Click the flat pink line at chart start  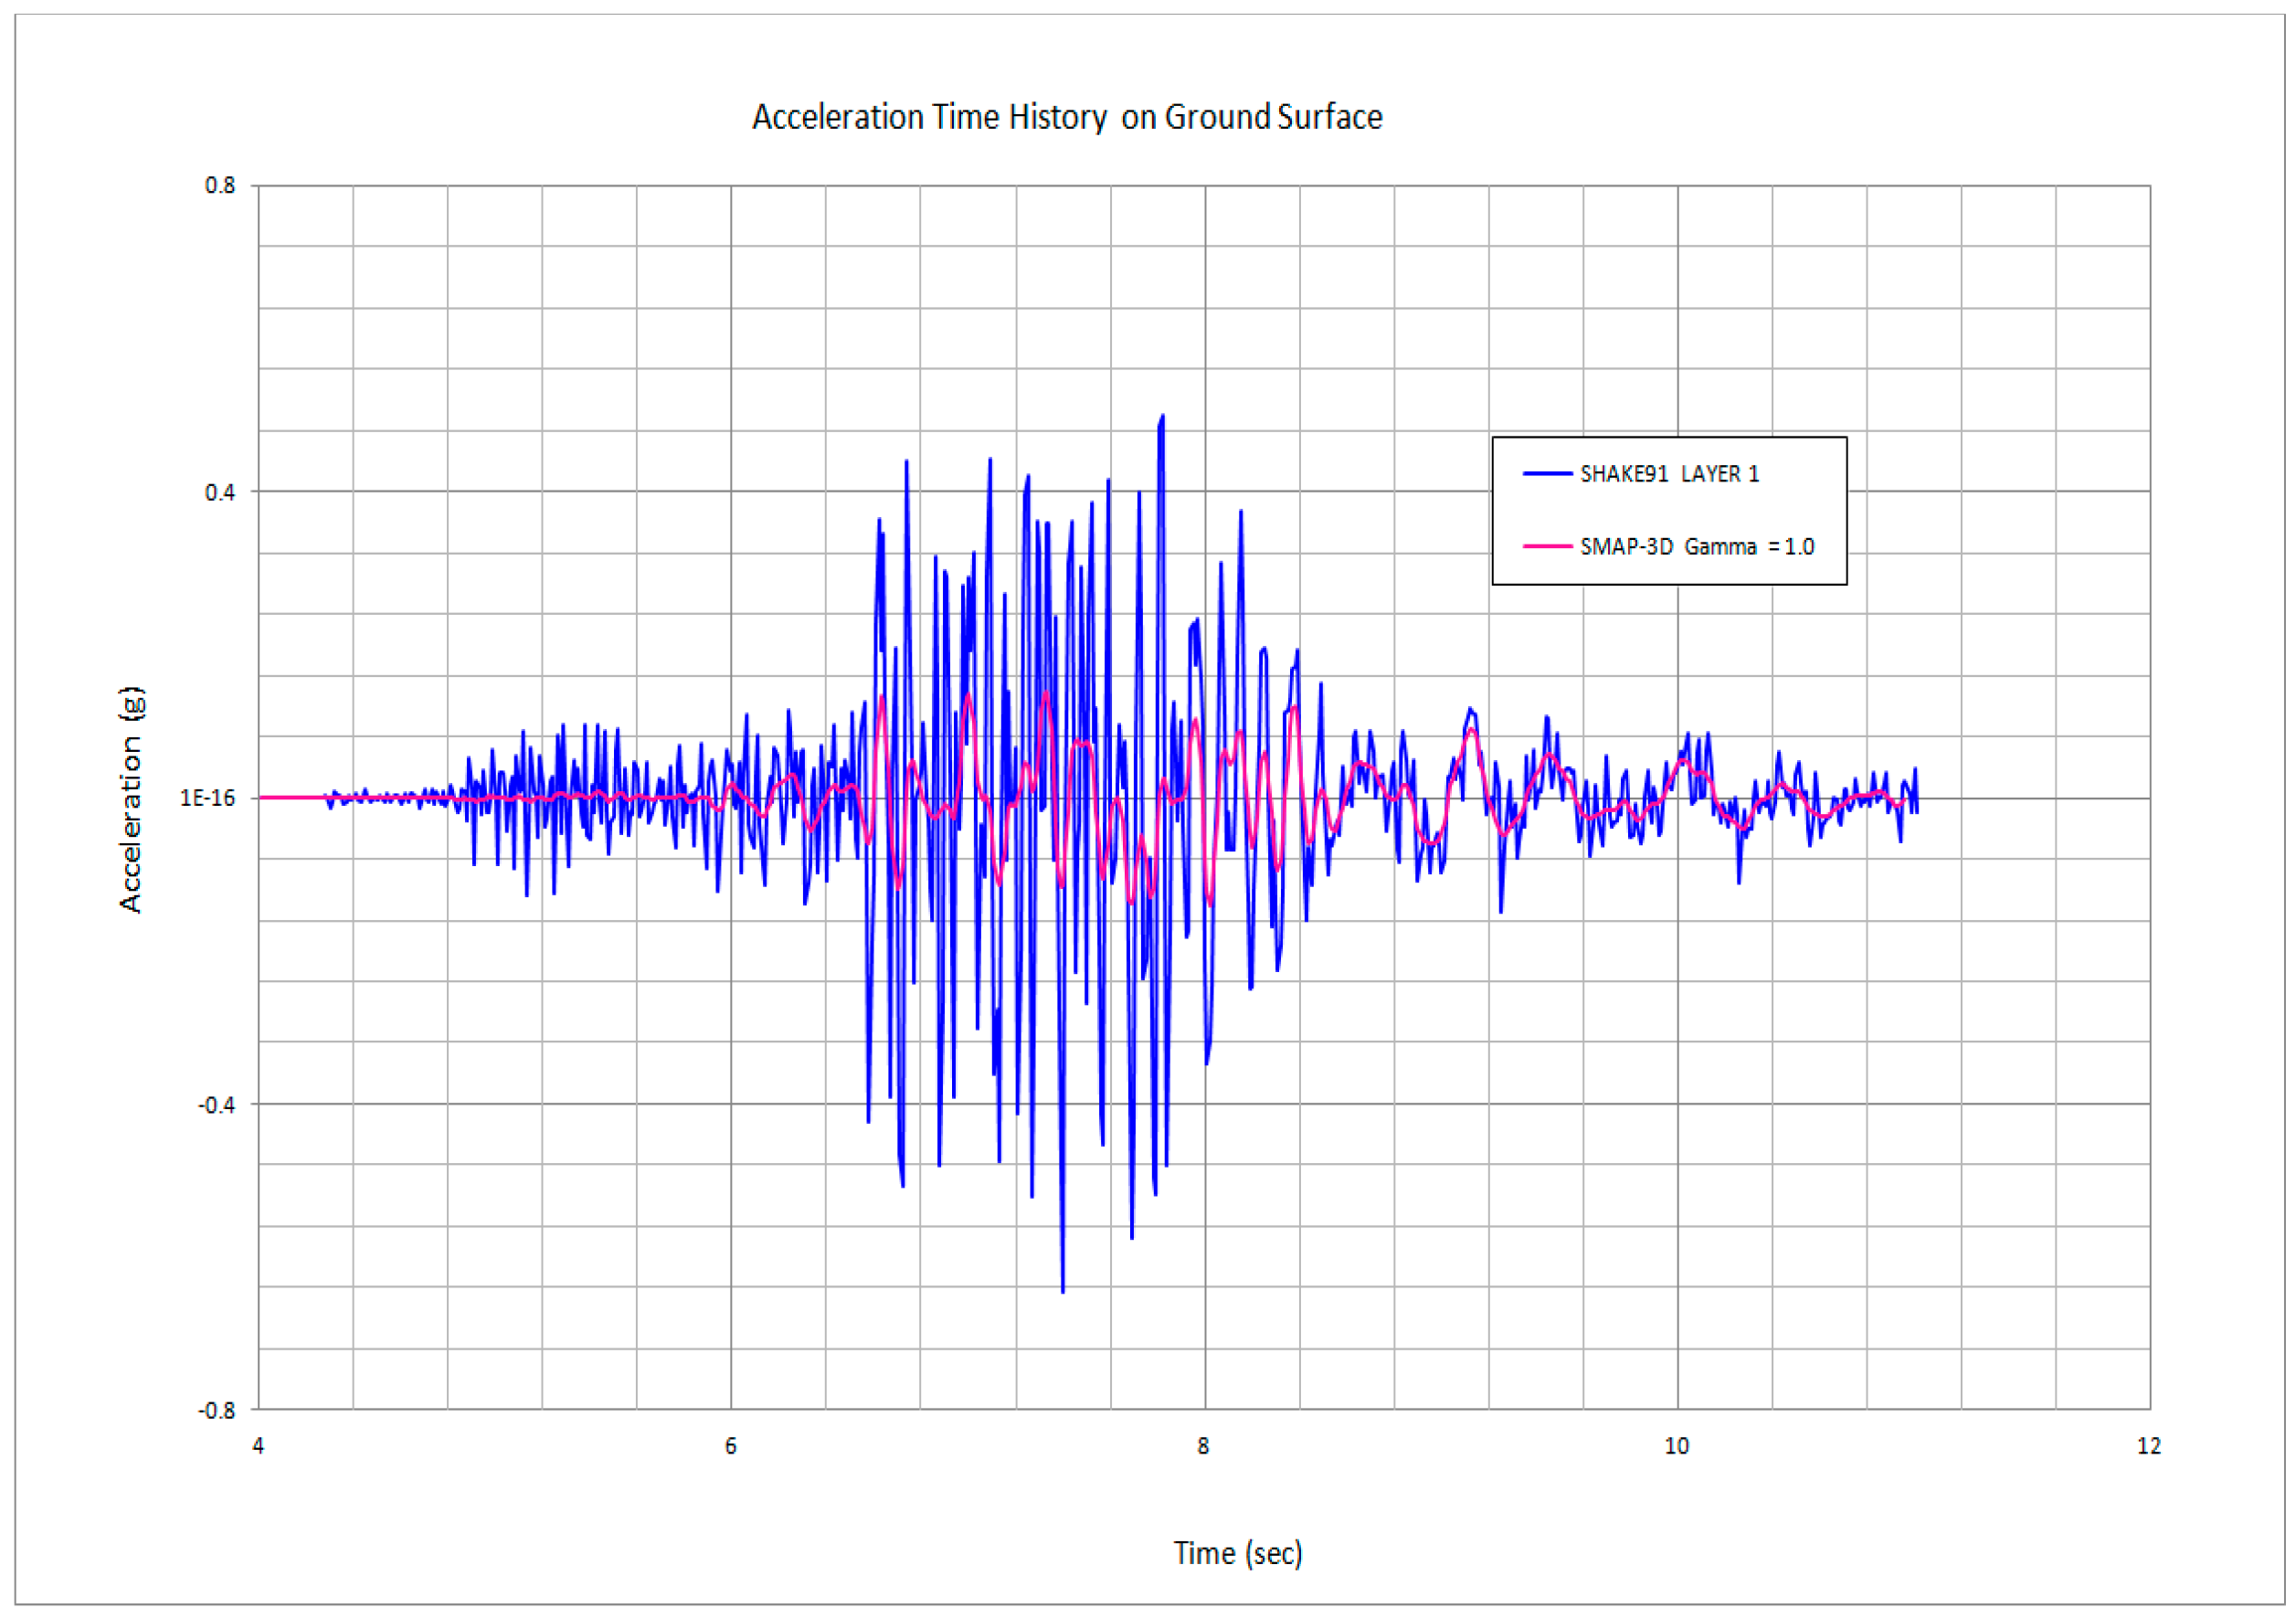point(290,798)
